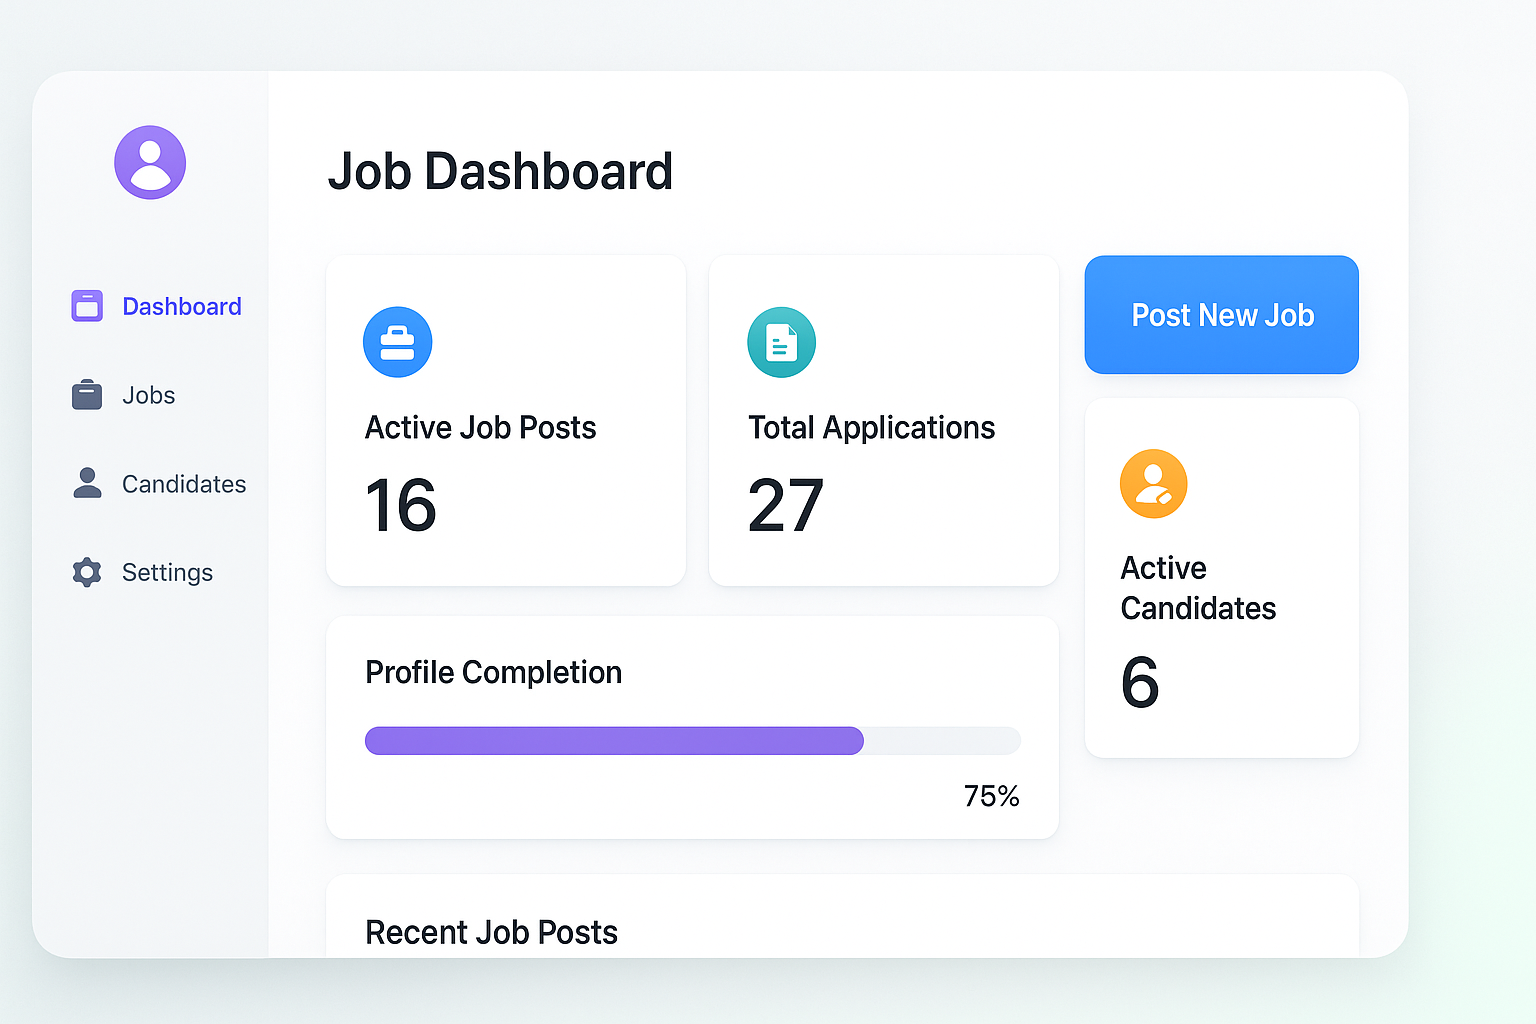The width and height of the screenshot is (1536, 1024).
Task: Click the profile avatar icon in sidebar
Action: (x=150, y=161)
